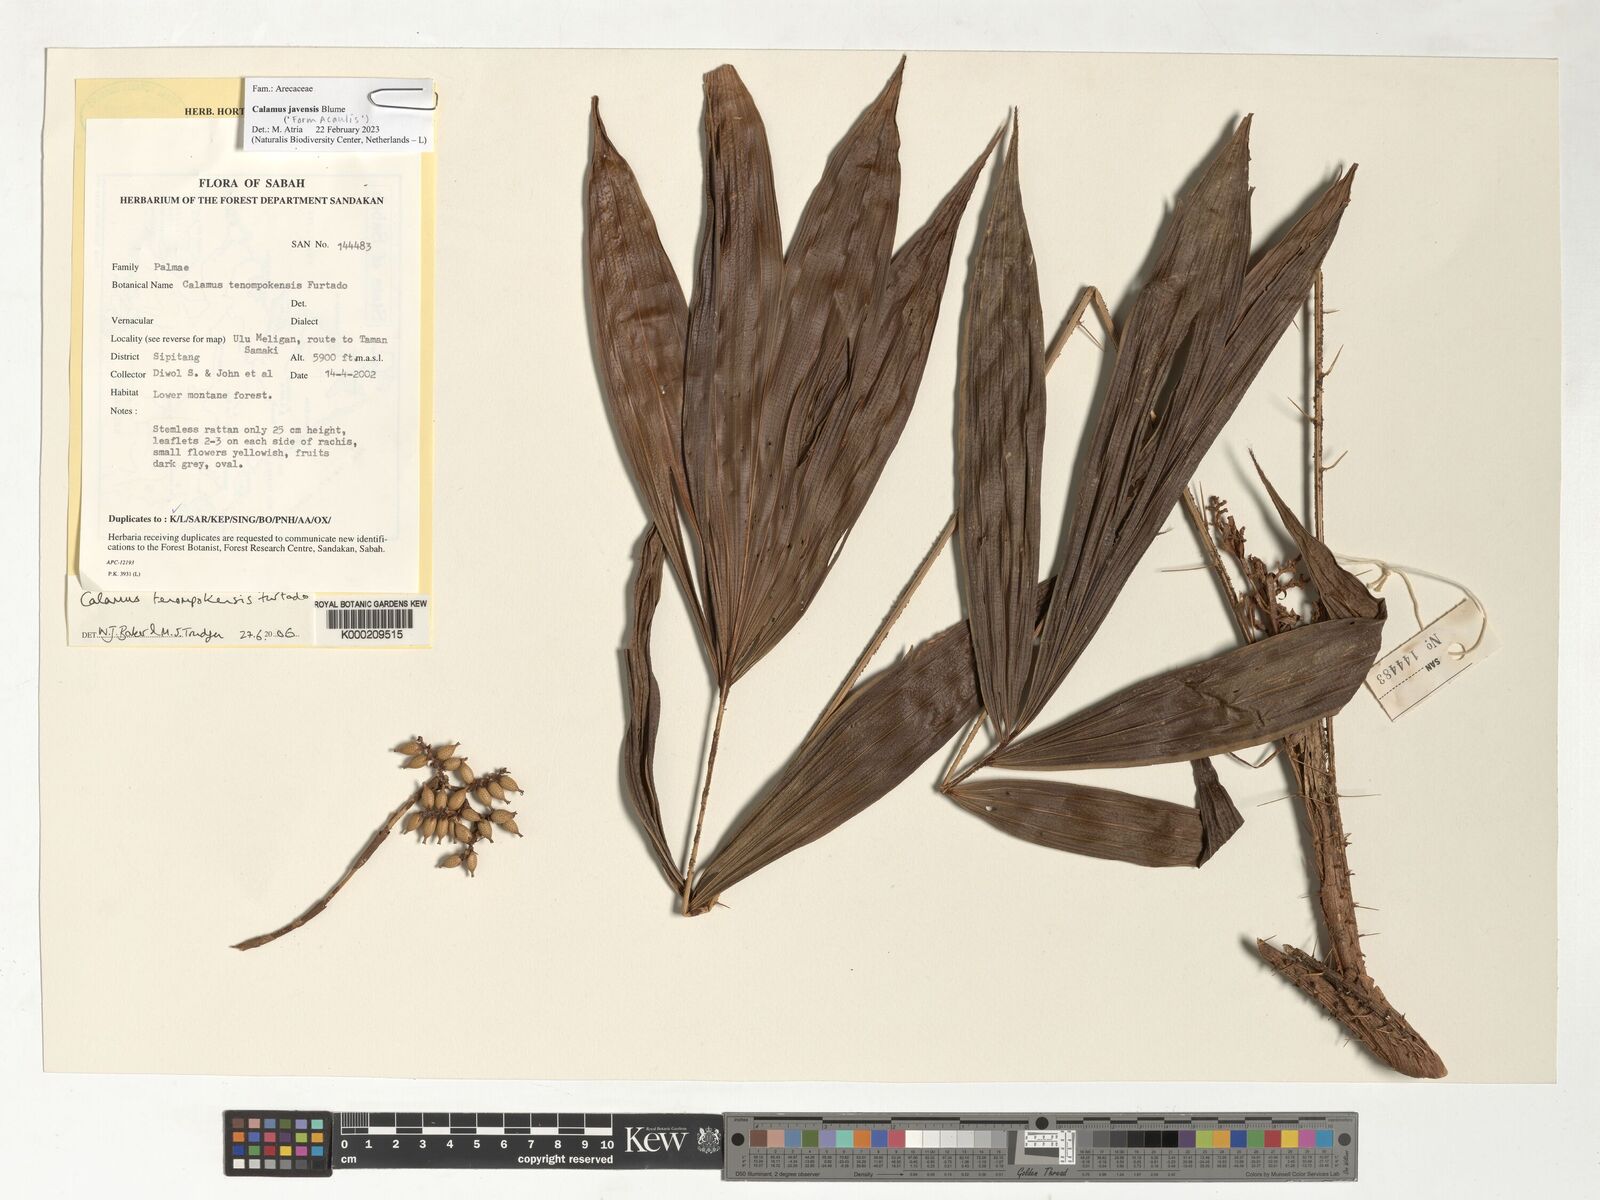Click the 'copyright reserved' text on scale bar
1600x1200 pixels.
(565, 1160)
